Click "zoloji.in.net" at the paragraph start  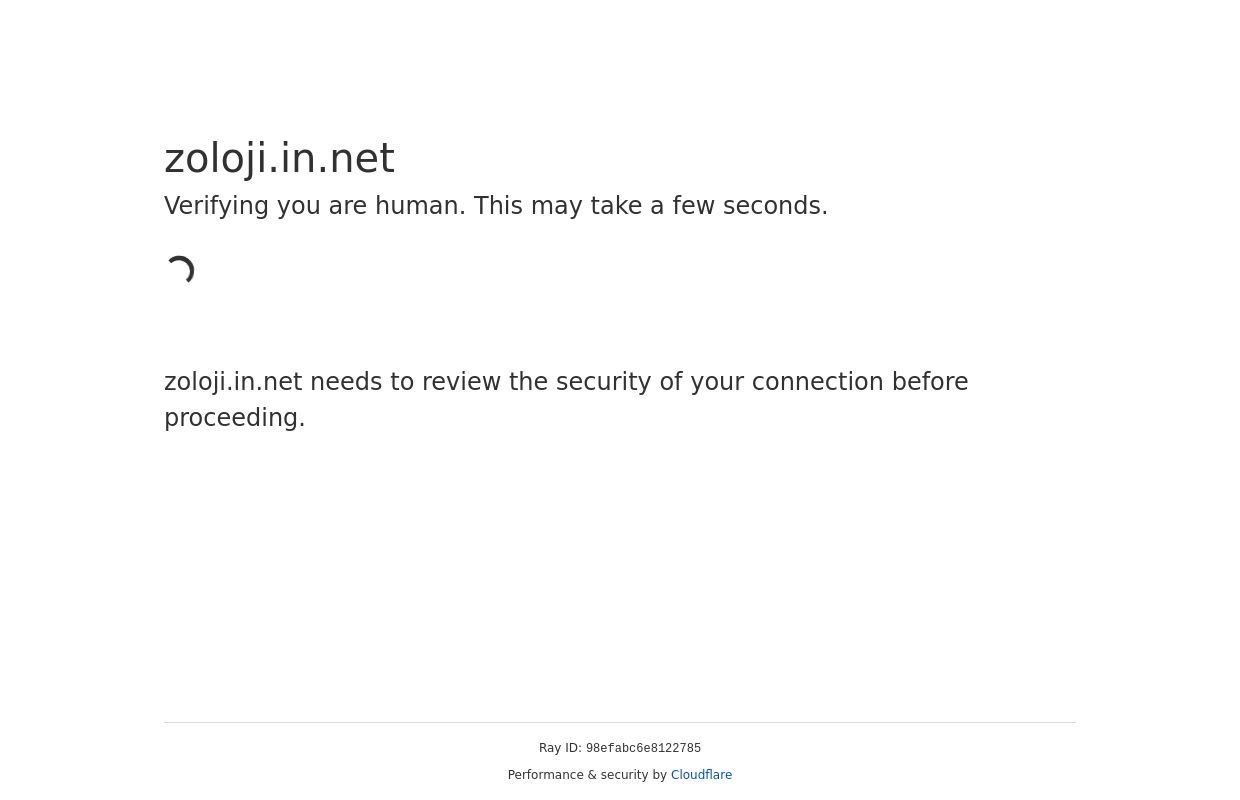click(x=233, y=382)
